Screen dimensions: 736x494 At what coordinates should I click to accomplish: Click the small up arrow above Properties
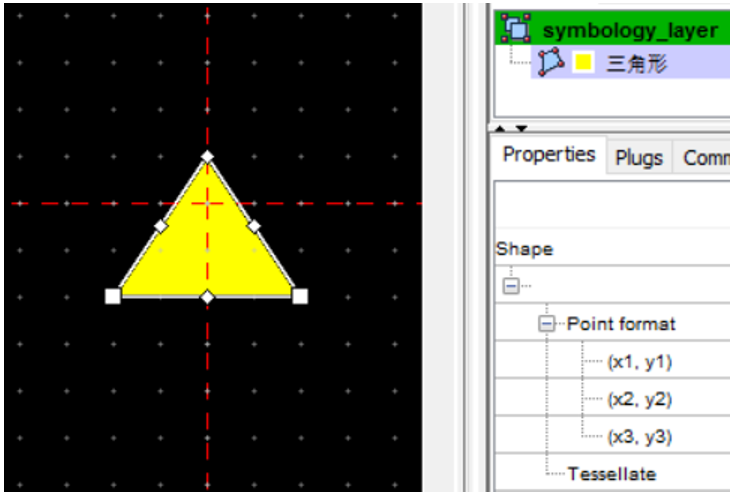pyautogui.click(x=500, y=129)
